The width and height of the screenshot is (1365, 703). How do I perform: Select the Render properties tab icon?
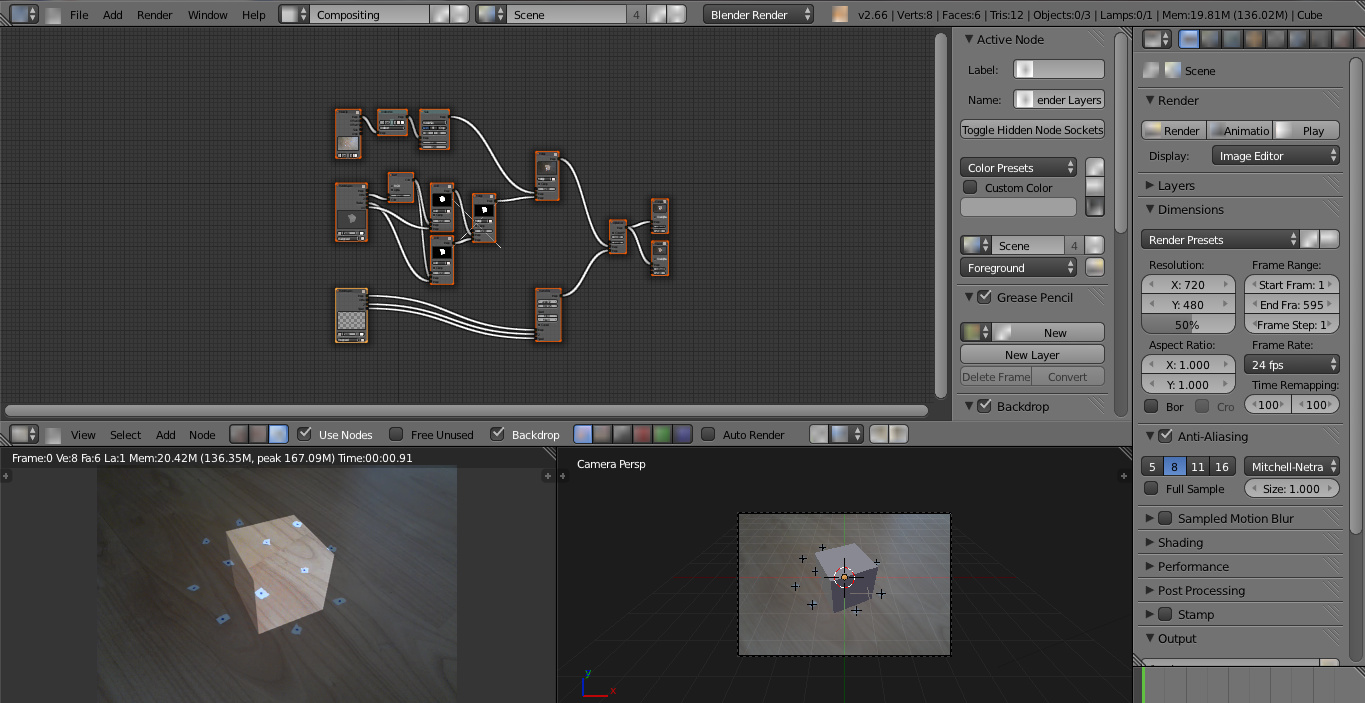[1189, 39]
